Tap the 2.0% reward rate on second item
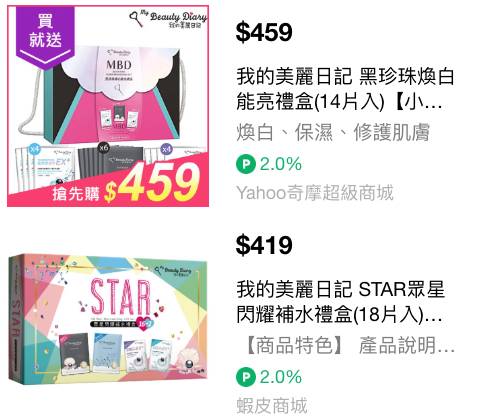This screenshot has height=420, width=486. pyautogui.click(x=281, y=377)
